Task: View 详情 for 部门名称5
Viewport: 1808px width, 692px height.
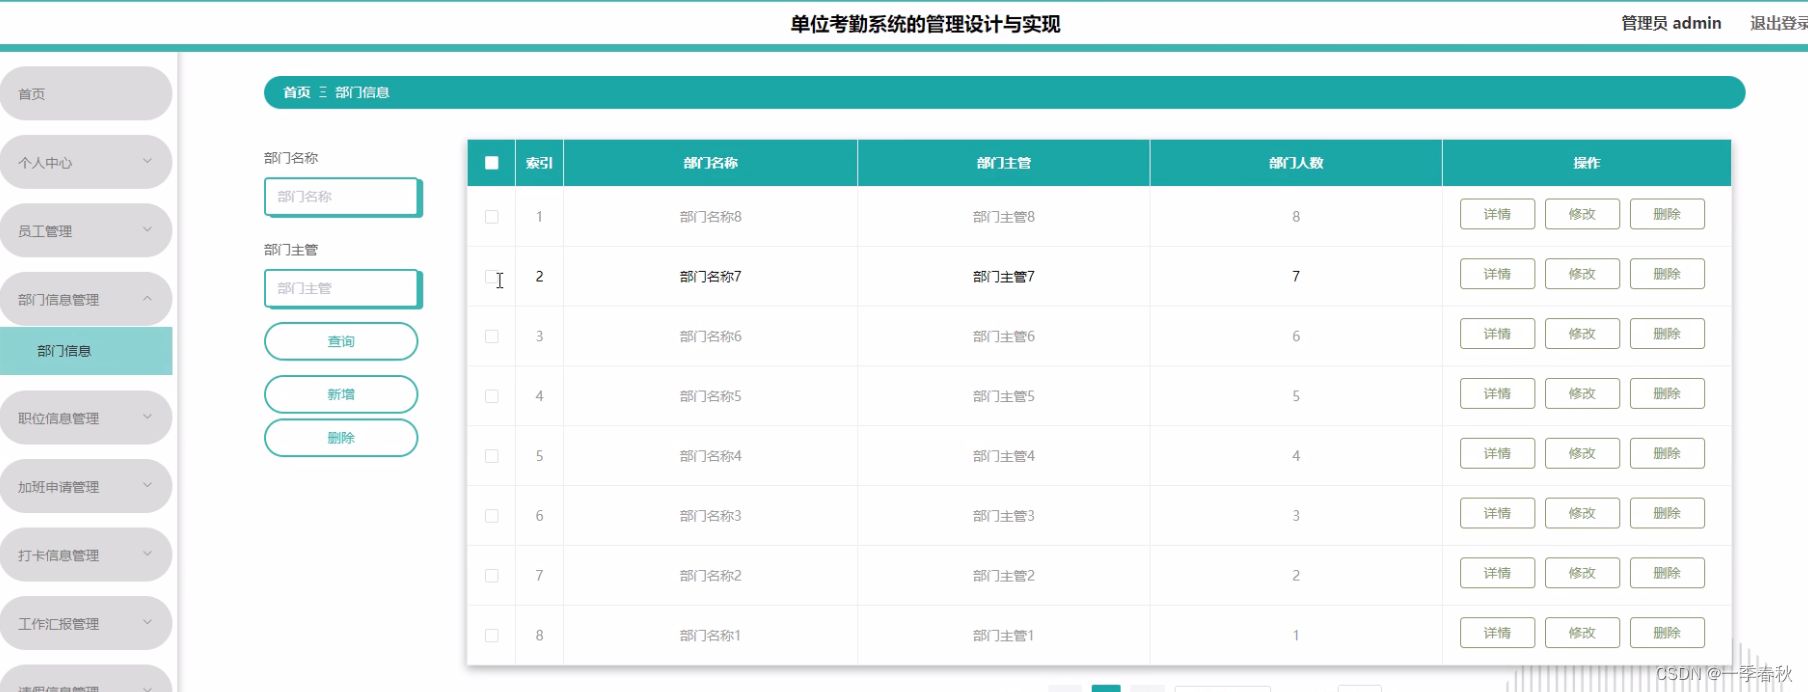Action: 1497,394
